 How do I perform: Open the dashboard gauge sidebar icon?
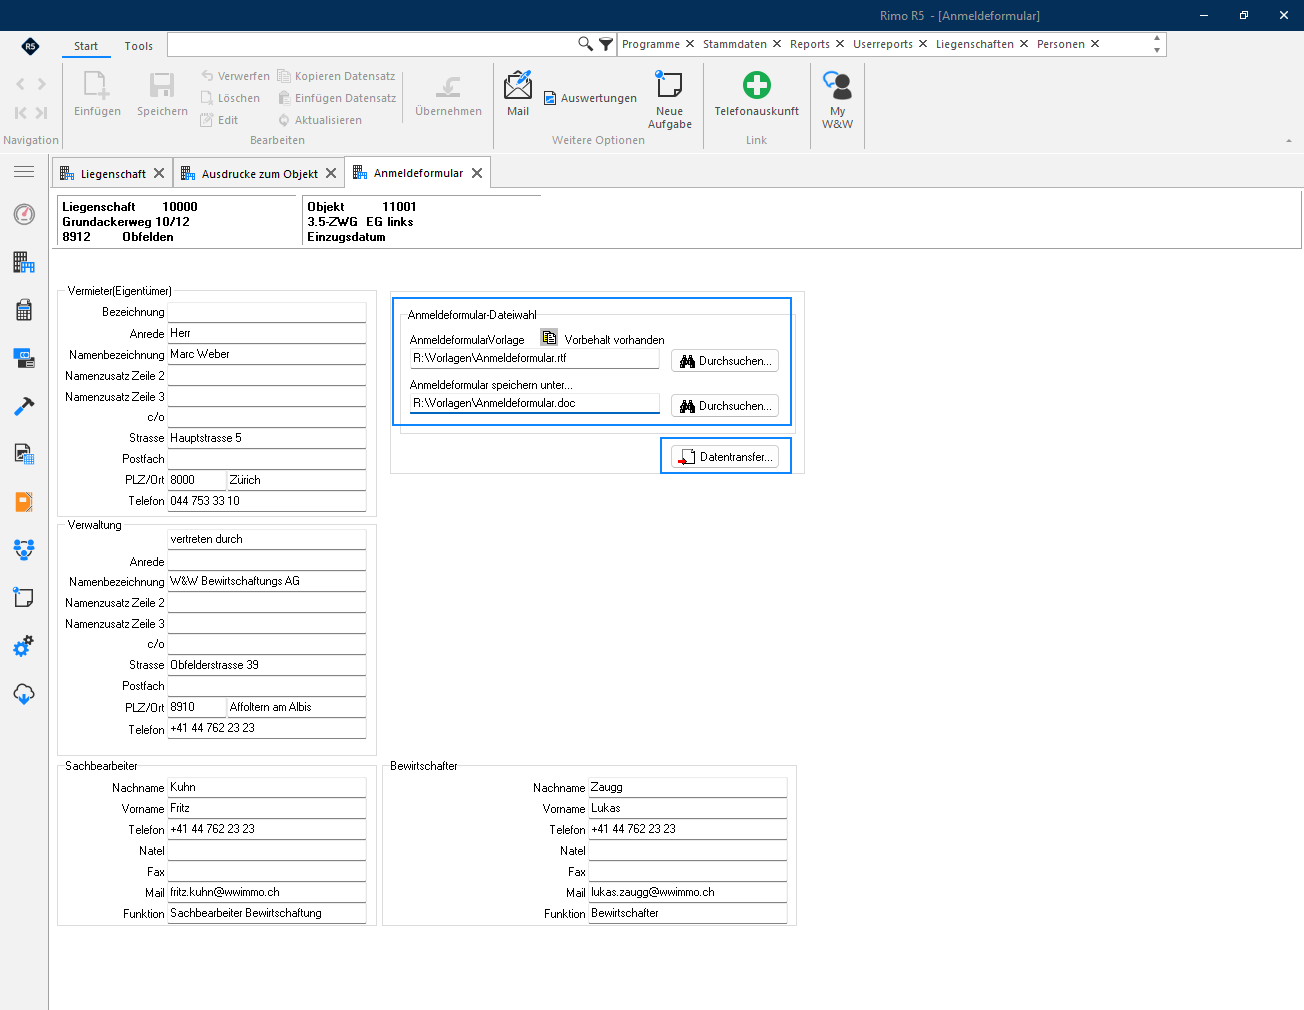coord(24,214)
